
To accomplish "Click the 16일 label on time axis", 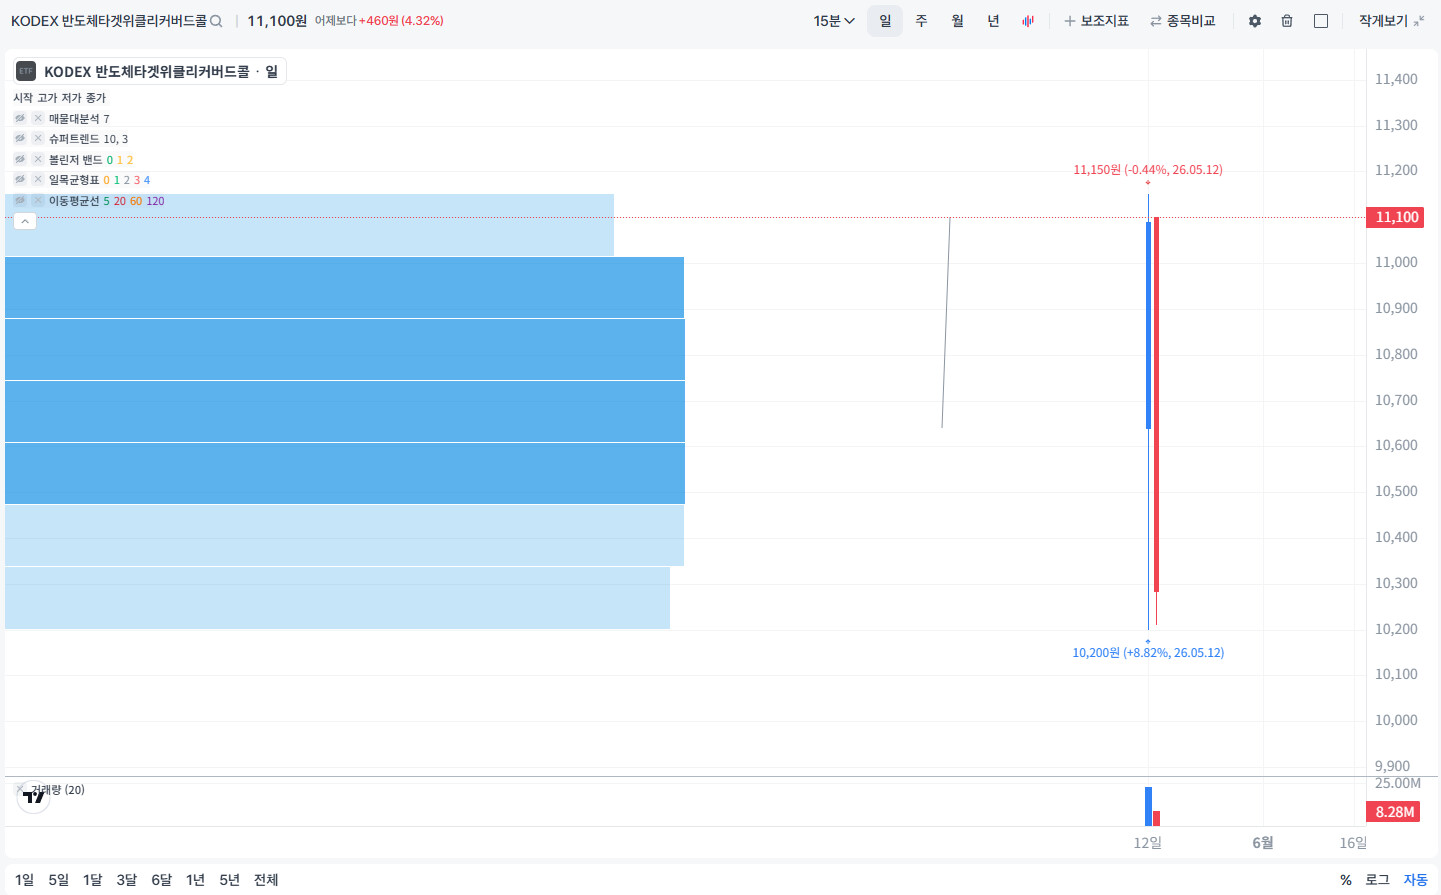I will (x=1353, y=843).
